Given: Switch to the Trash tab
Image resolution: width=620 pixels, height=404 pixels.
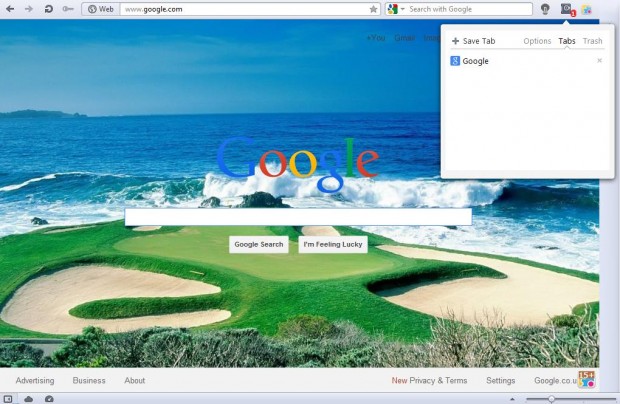Looking at the screenshot, I should tap(592, 41).
